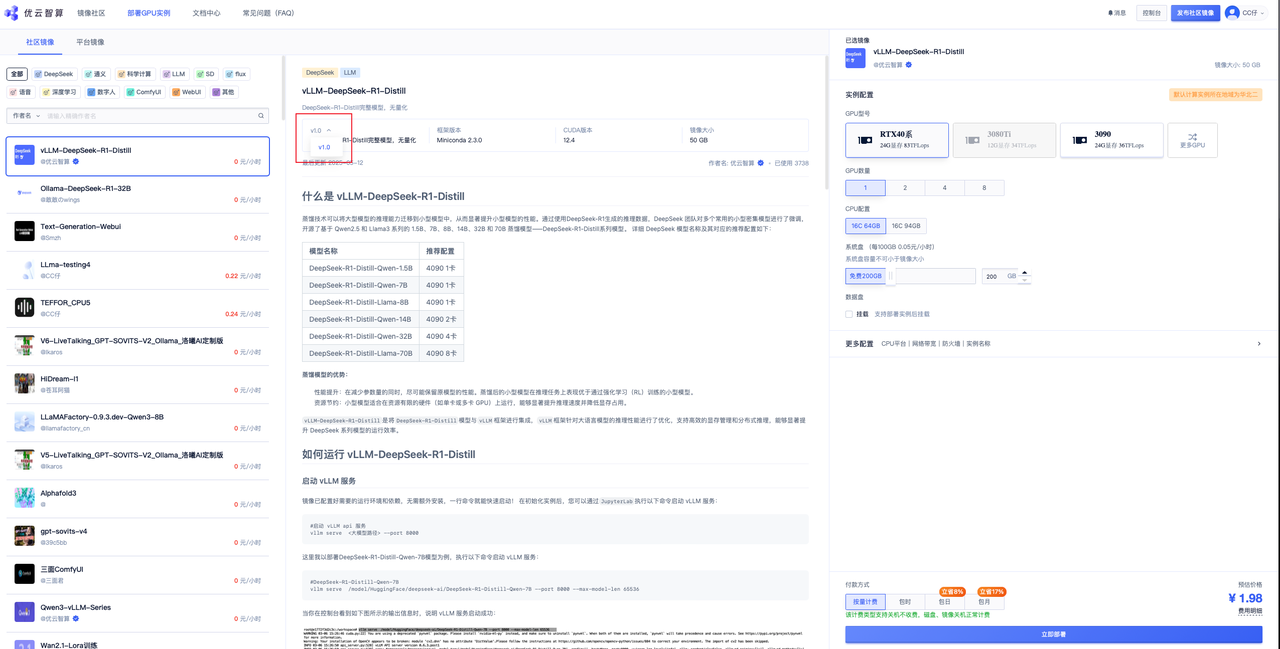Screen dimensions: 1280x649
Task: Open 镜像社区 nav item
Action: pyautogui.click(x=91, y=13)
